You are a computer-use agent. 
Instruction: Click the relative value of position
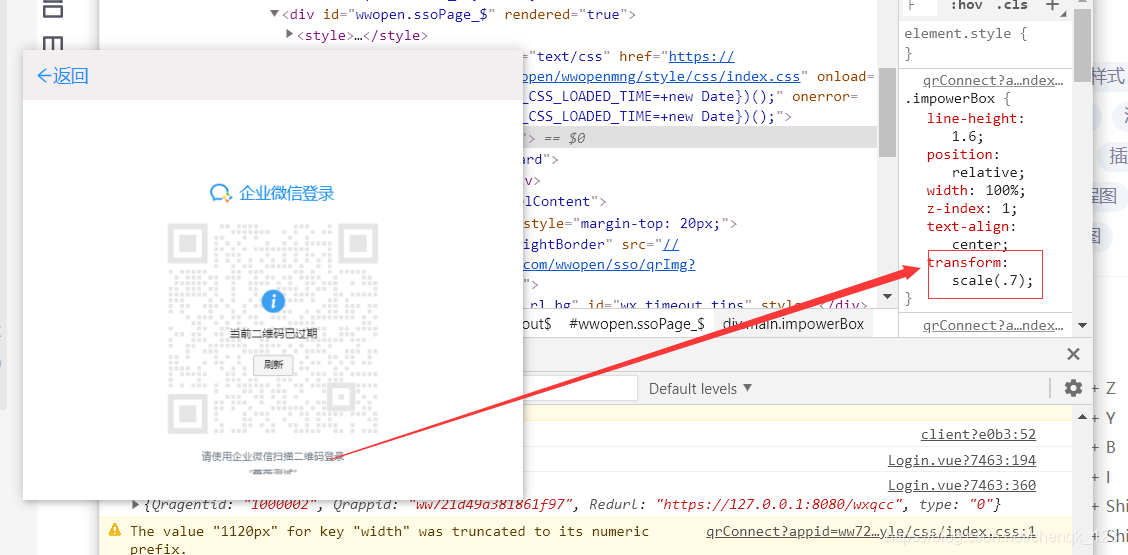985,173
